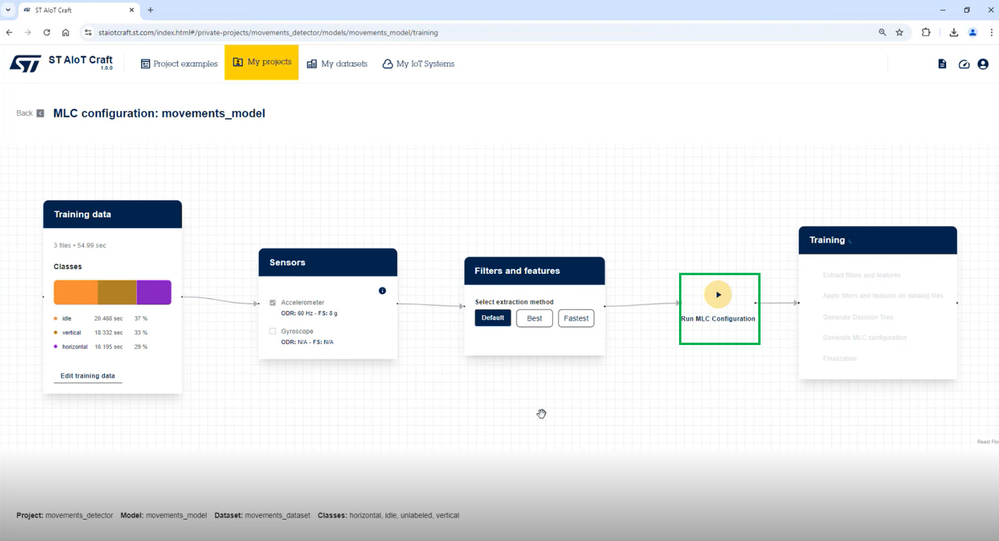Click Accelerometer ODR 60 Hz text
The image size is (999, 541).
coord(309,314)
